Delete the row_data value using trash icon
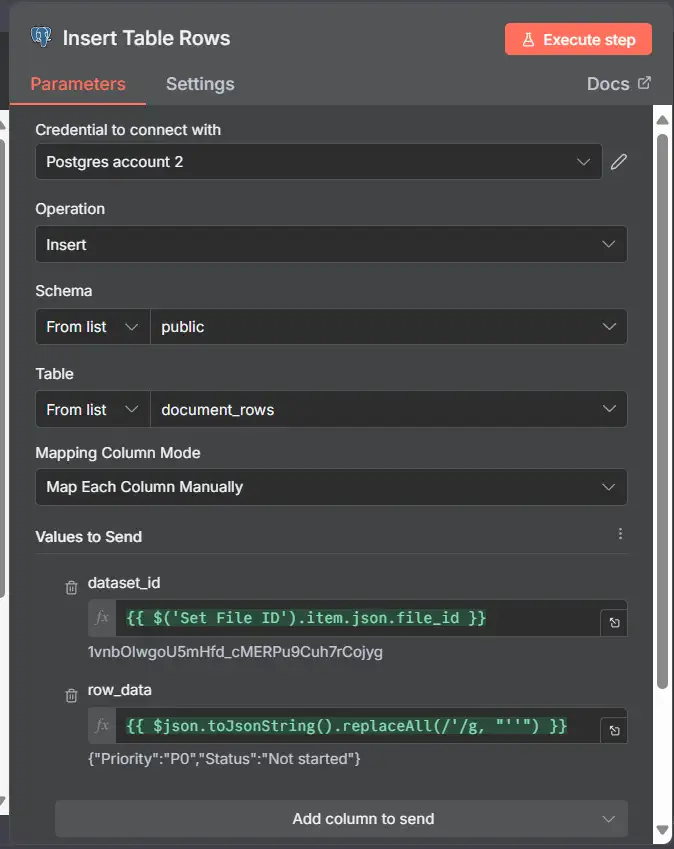 tap(71, 695)
